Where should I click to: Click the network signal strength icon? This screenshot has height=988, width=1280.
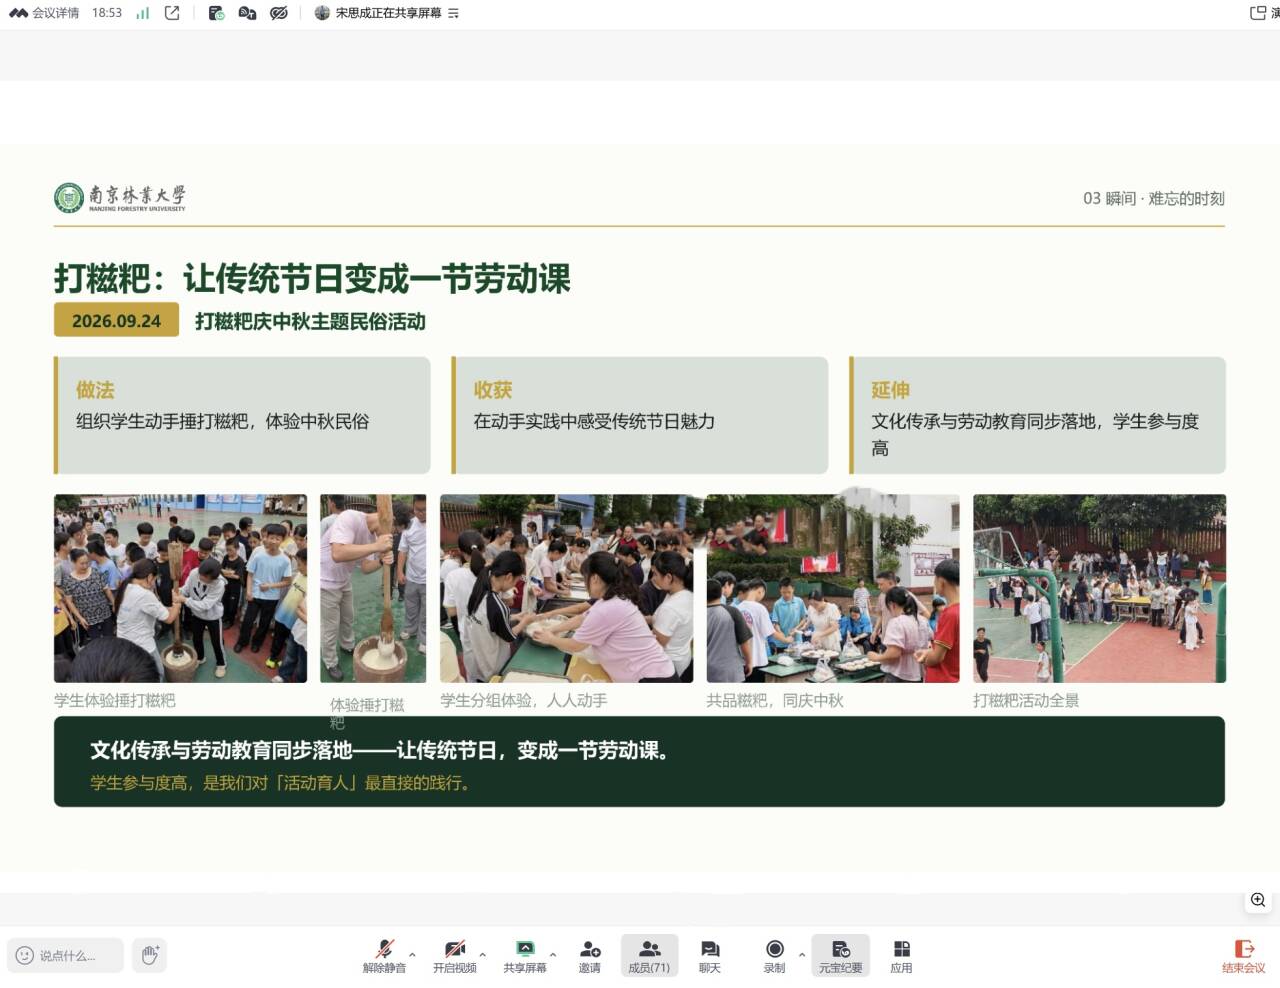[x=142, y=13]
